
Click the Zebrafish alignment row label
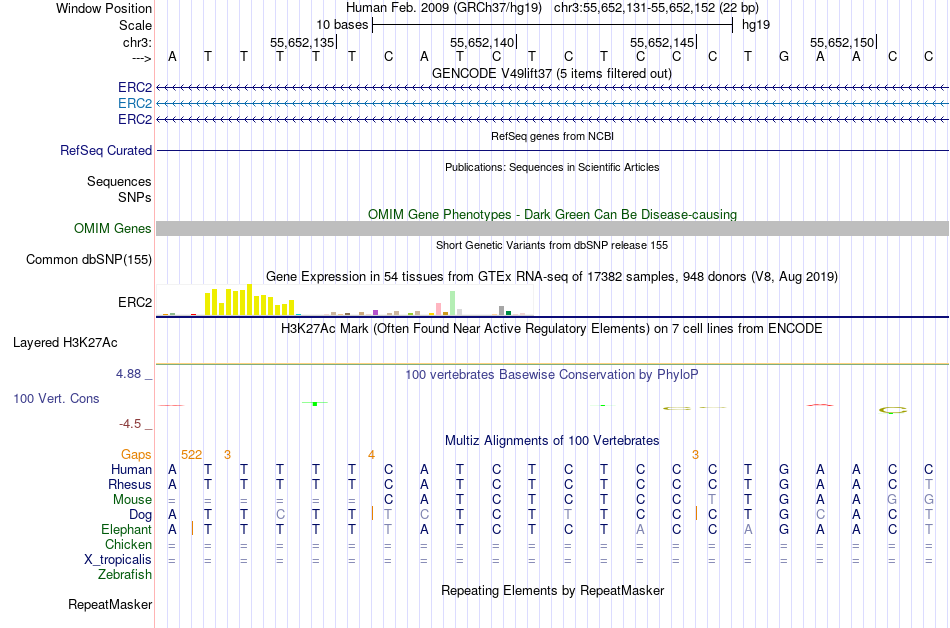[x=125, y=574]
